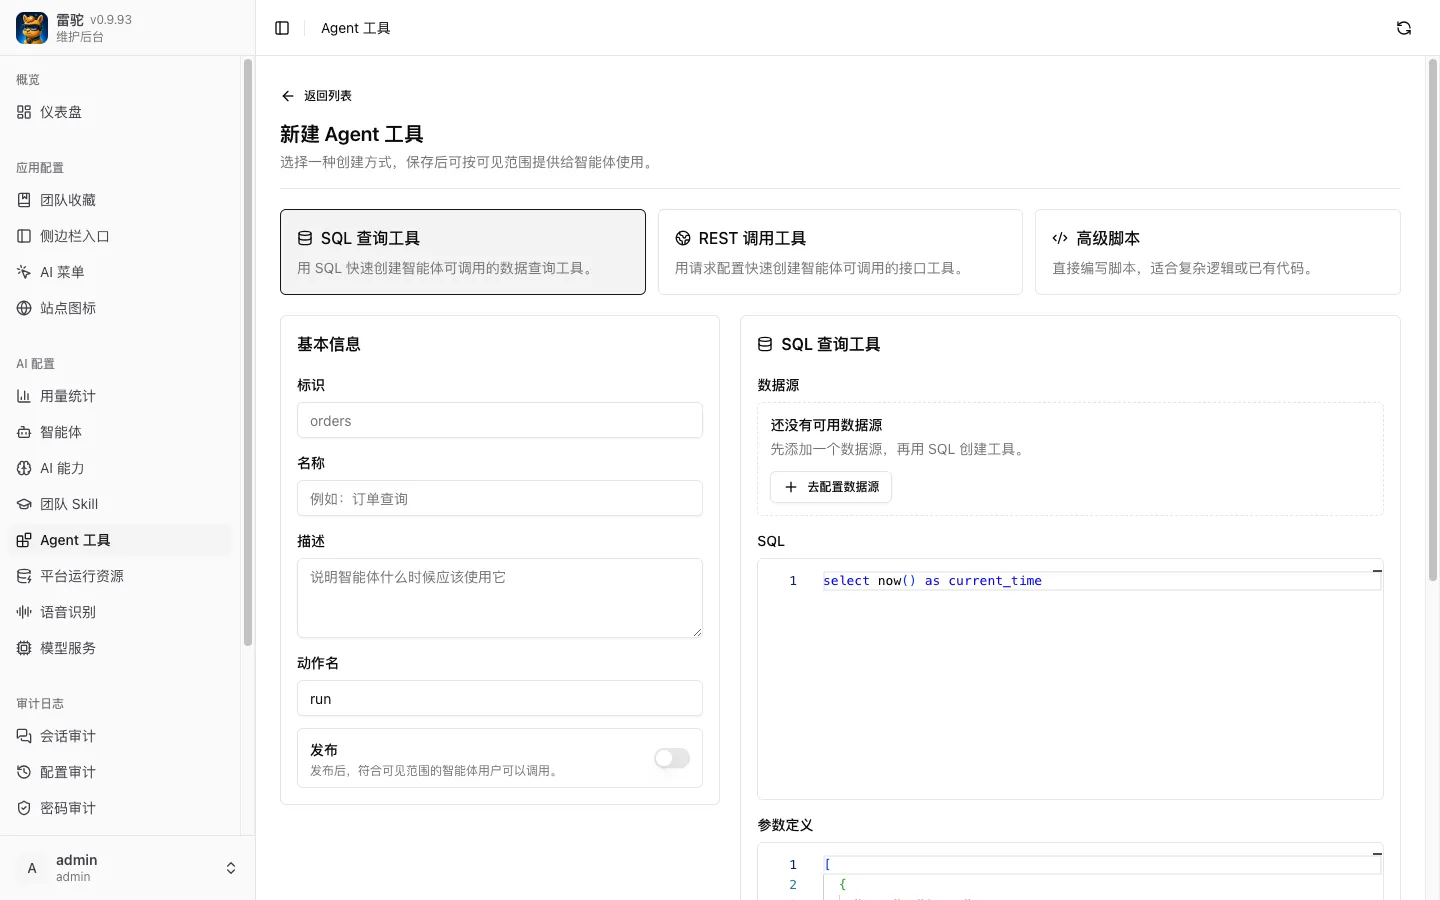Click database icon in SQL 查询工具 panel heading
Viewport: 1440px width, 900px height.
[x=765, y=344]
